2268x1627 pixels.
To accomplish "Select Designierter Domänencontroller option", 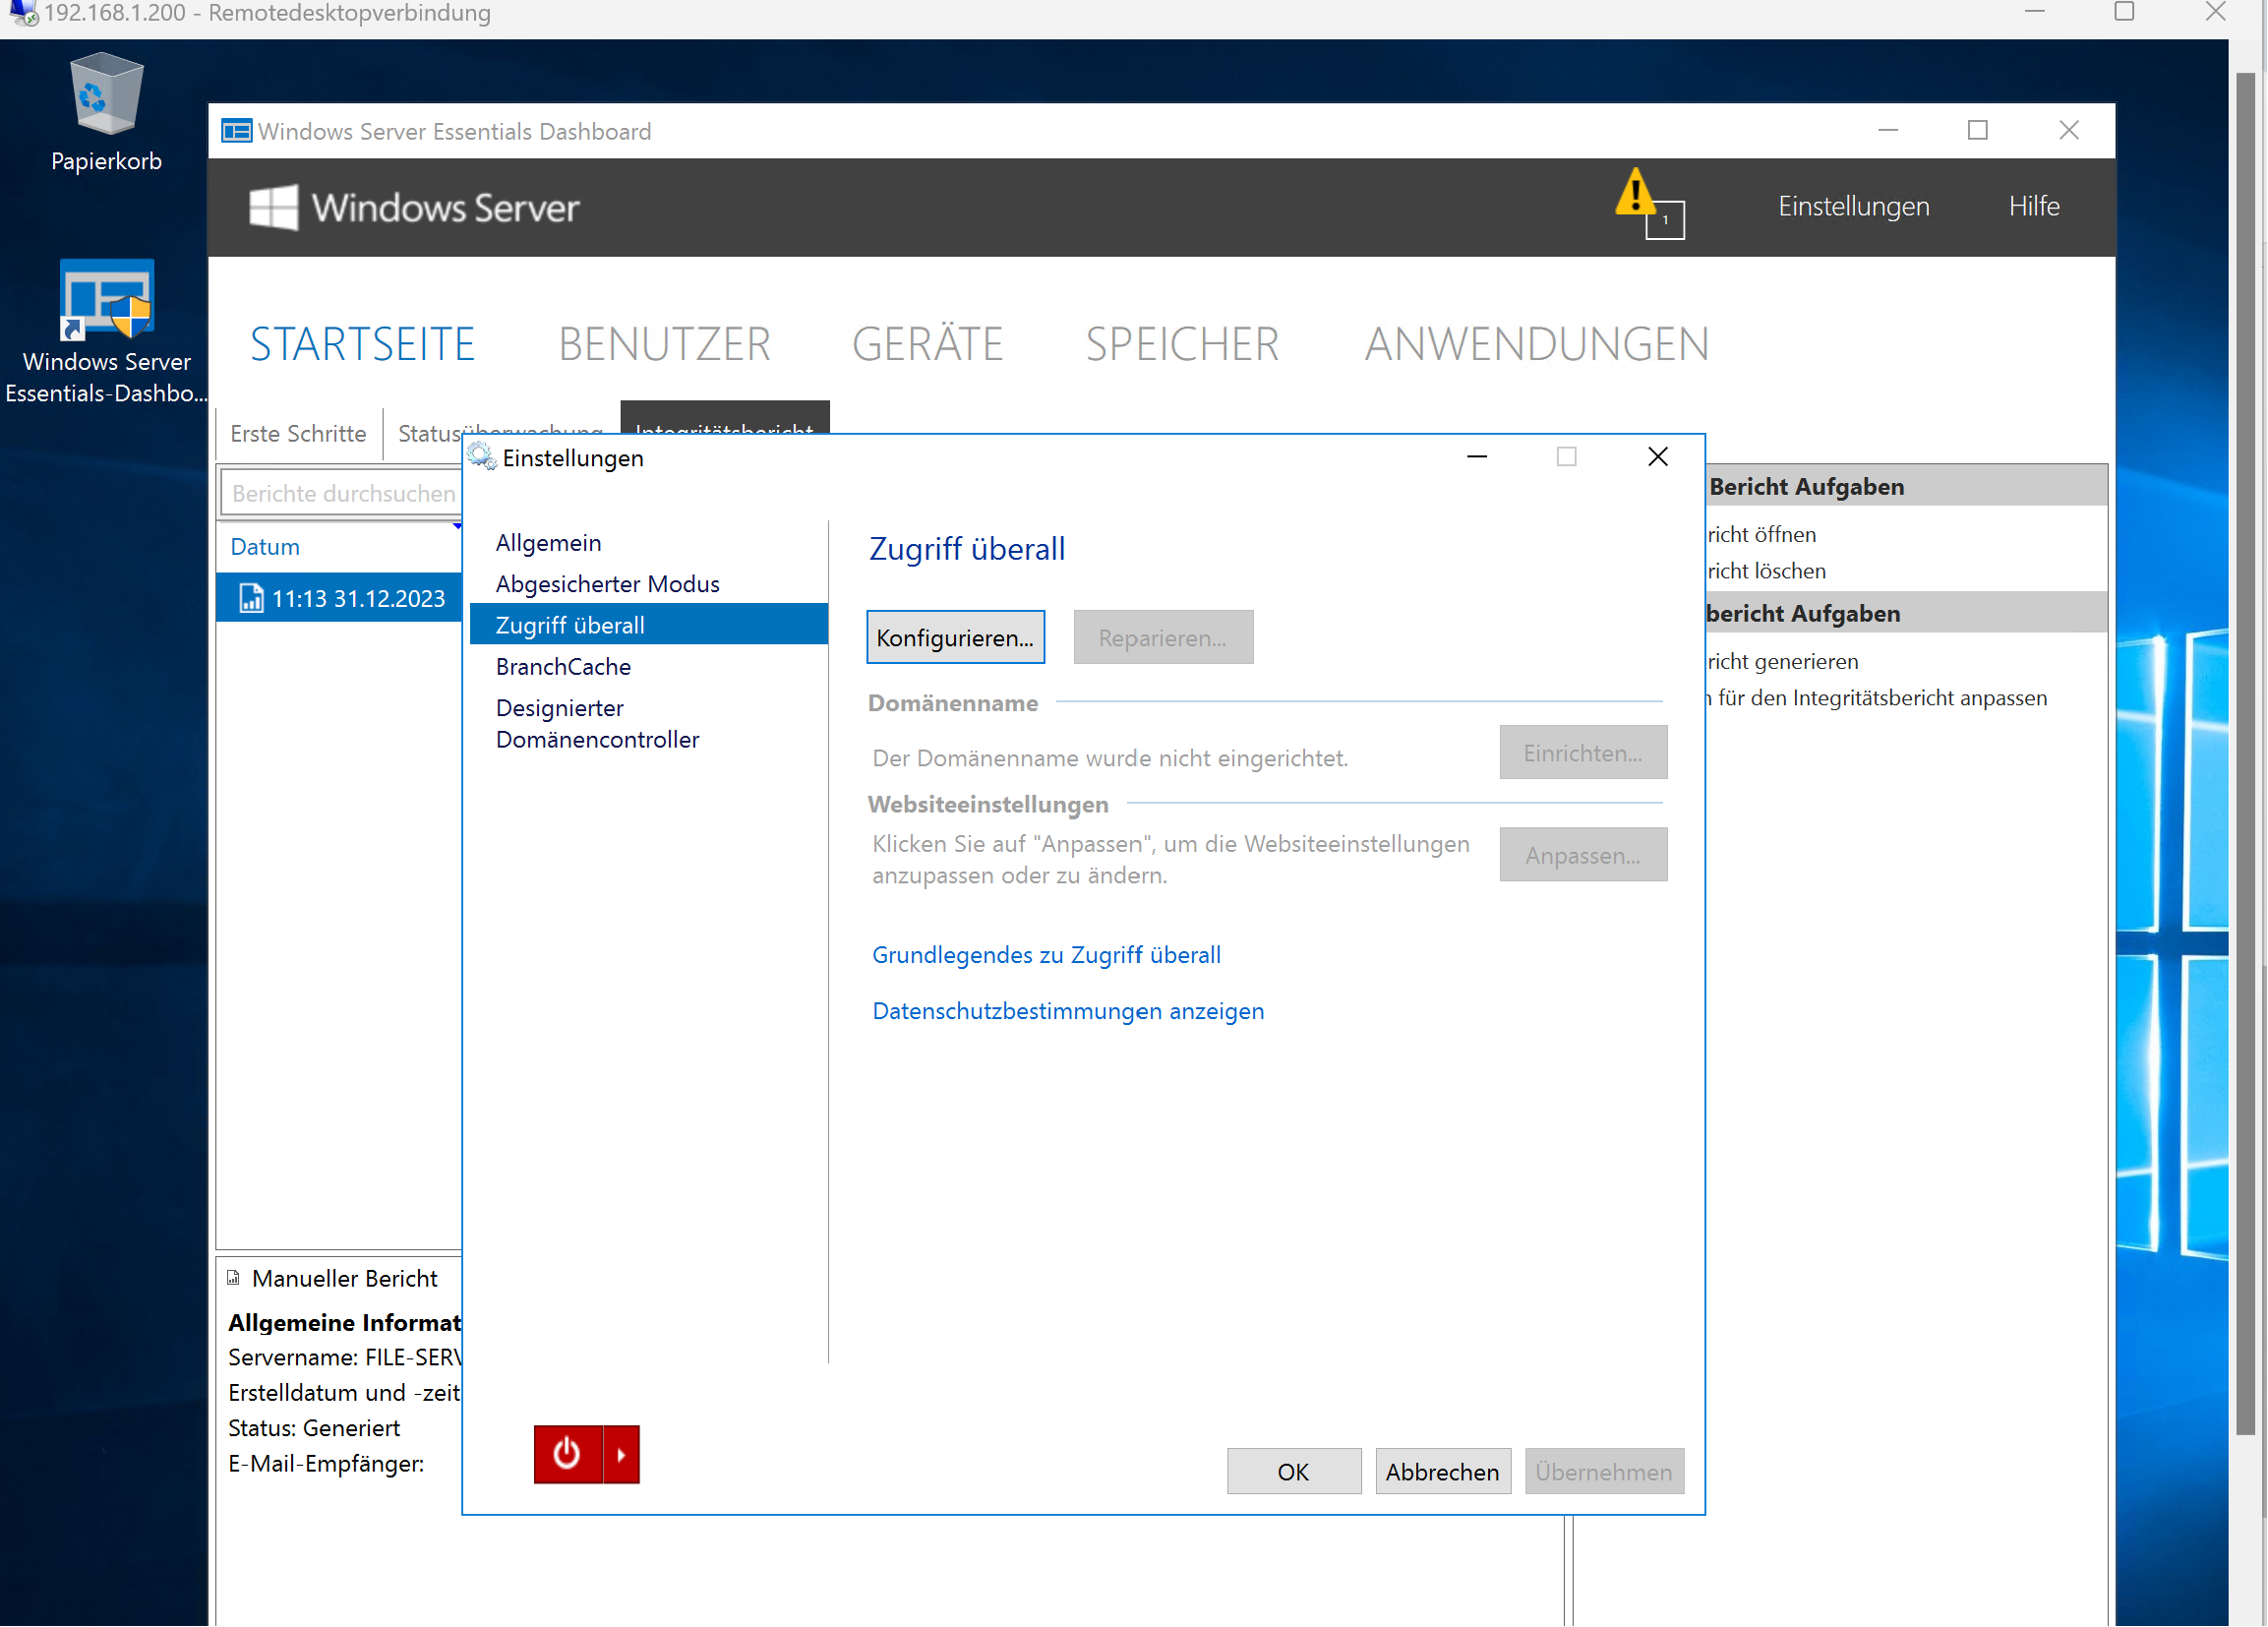I will point(595,722).
